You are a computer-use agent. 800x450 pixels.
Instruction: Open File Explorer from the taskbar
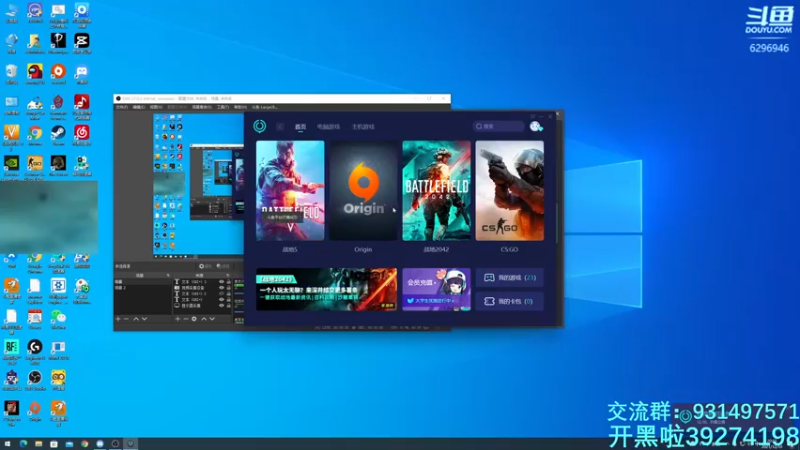[x=38, y=444]
